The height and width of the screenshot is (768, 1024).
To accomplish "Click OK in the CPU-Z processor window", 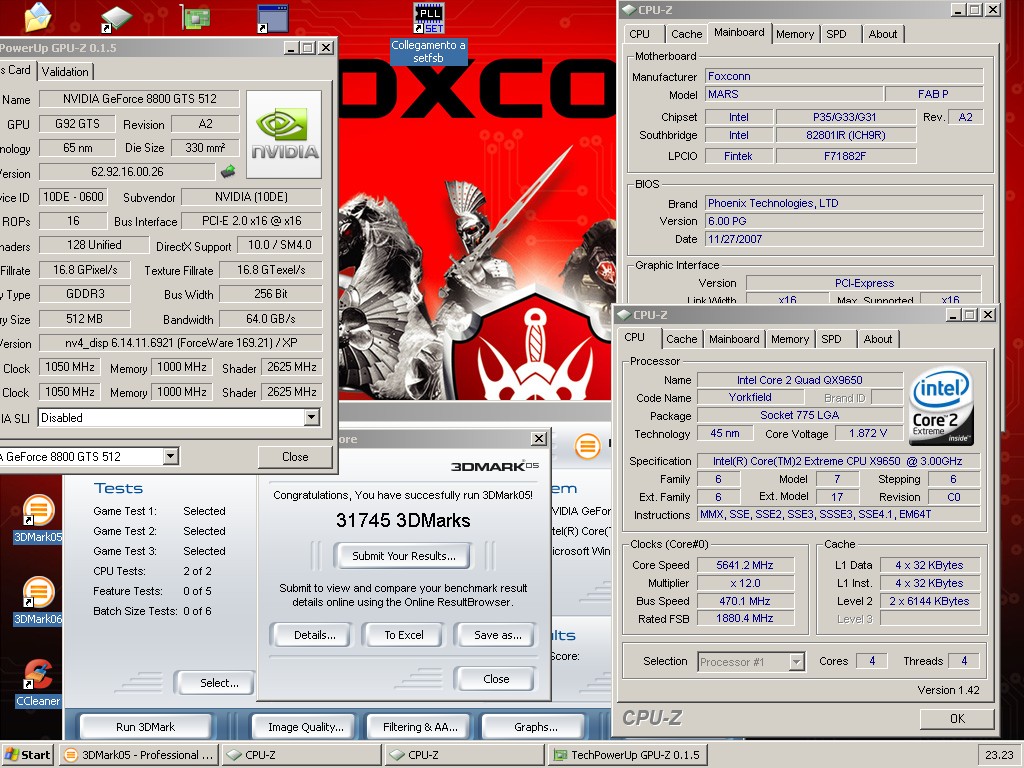I will 957,718.
